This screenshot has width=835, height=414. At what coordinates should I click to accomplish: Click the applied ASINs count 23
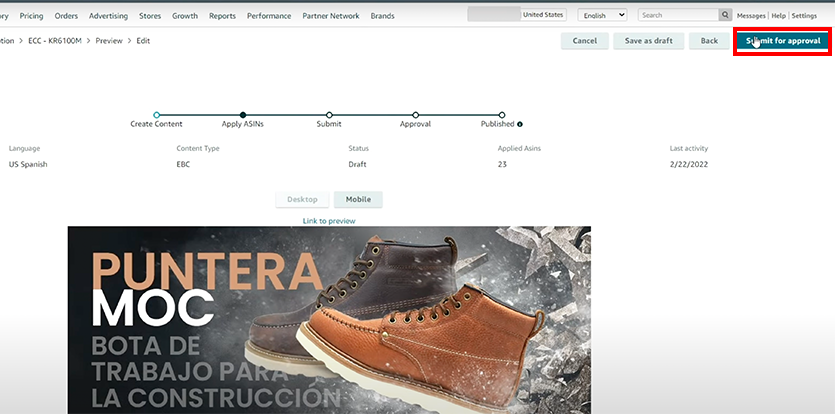click(x=502, y=164)
